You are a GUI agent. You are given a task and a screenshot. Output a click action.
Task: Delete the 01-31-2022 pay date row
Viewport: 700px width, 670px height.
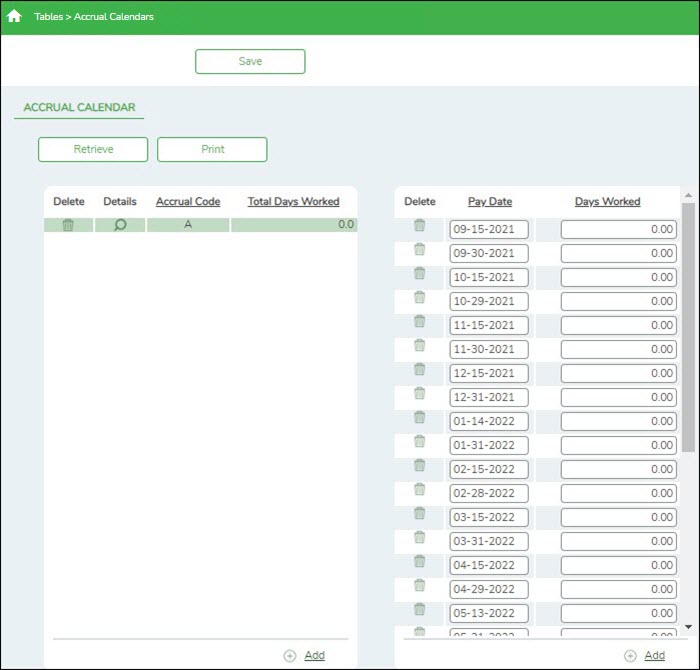tap(419, 441)
